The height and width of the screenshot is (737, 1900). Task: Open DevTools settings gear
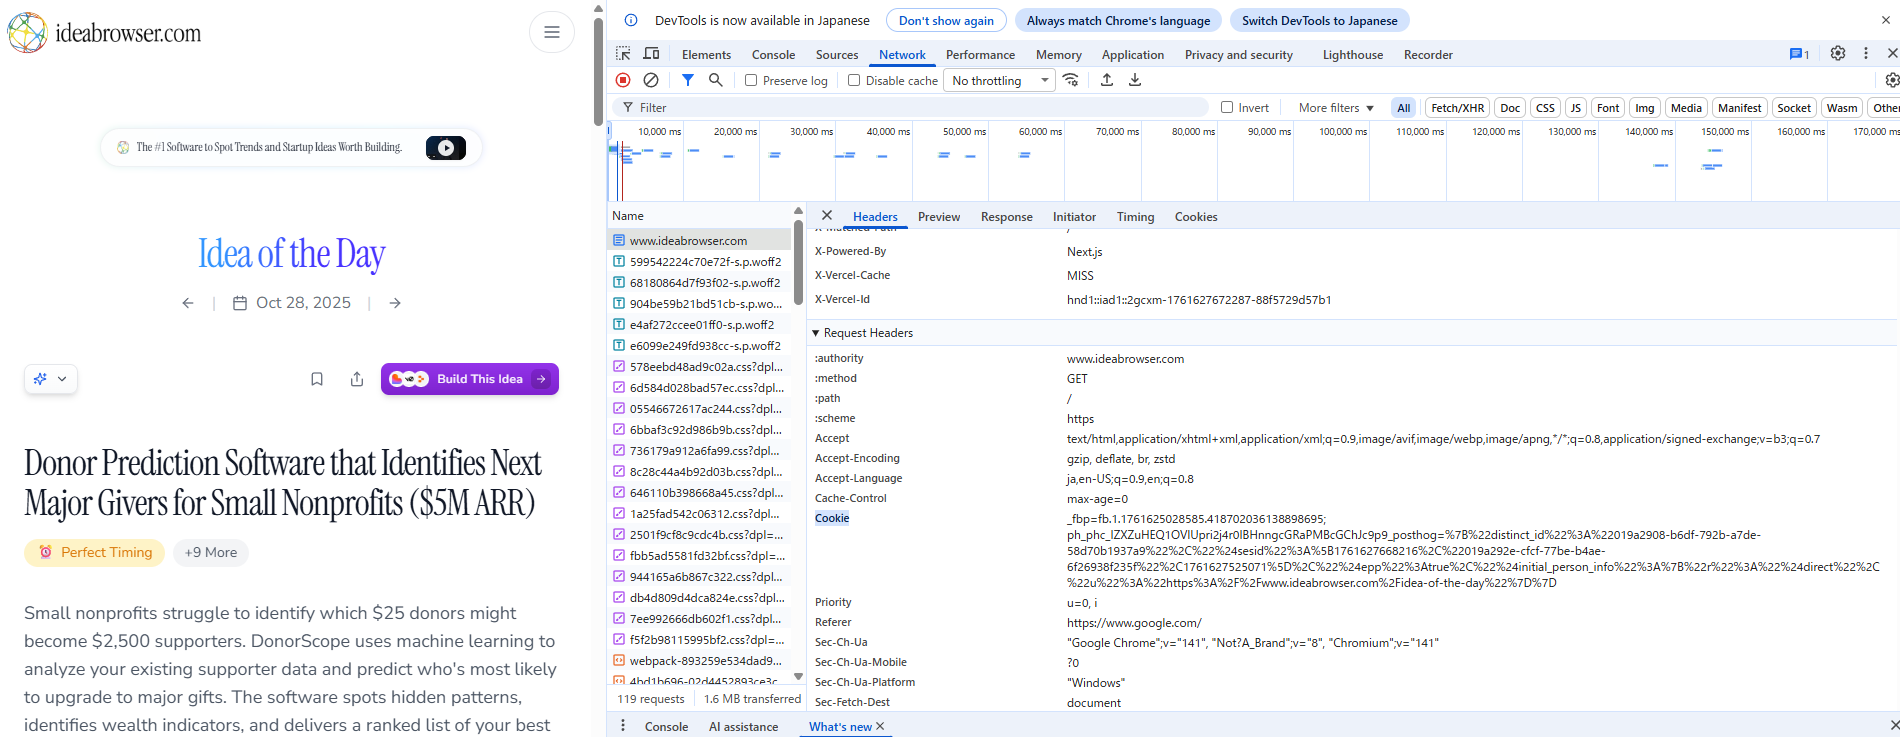pos(1837,54)
